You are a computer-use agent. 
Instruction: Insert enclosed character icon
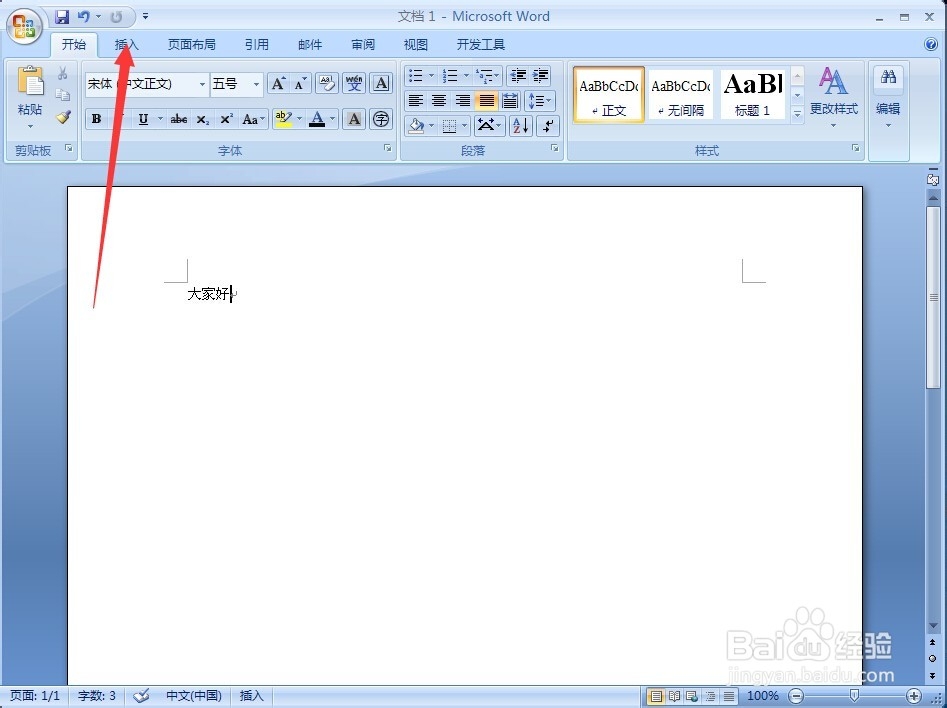click(x=381, y=119)
